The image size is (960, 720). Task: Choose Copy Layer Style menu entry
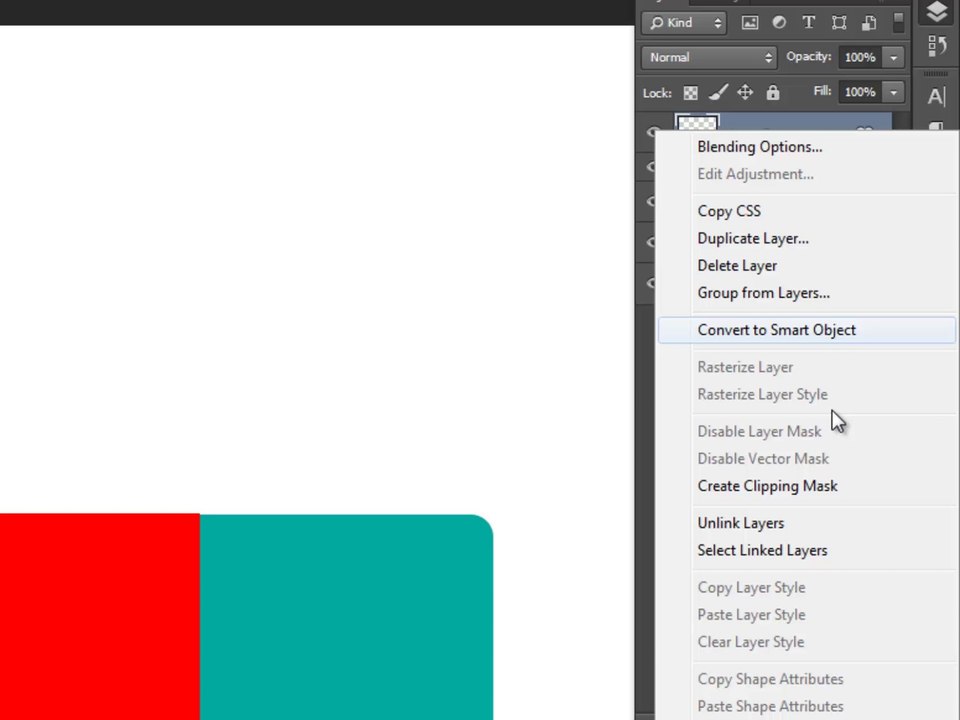(x=751, y=588)
